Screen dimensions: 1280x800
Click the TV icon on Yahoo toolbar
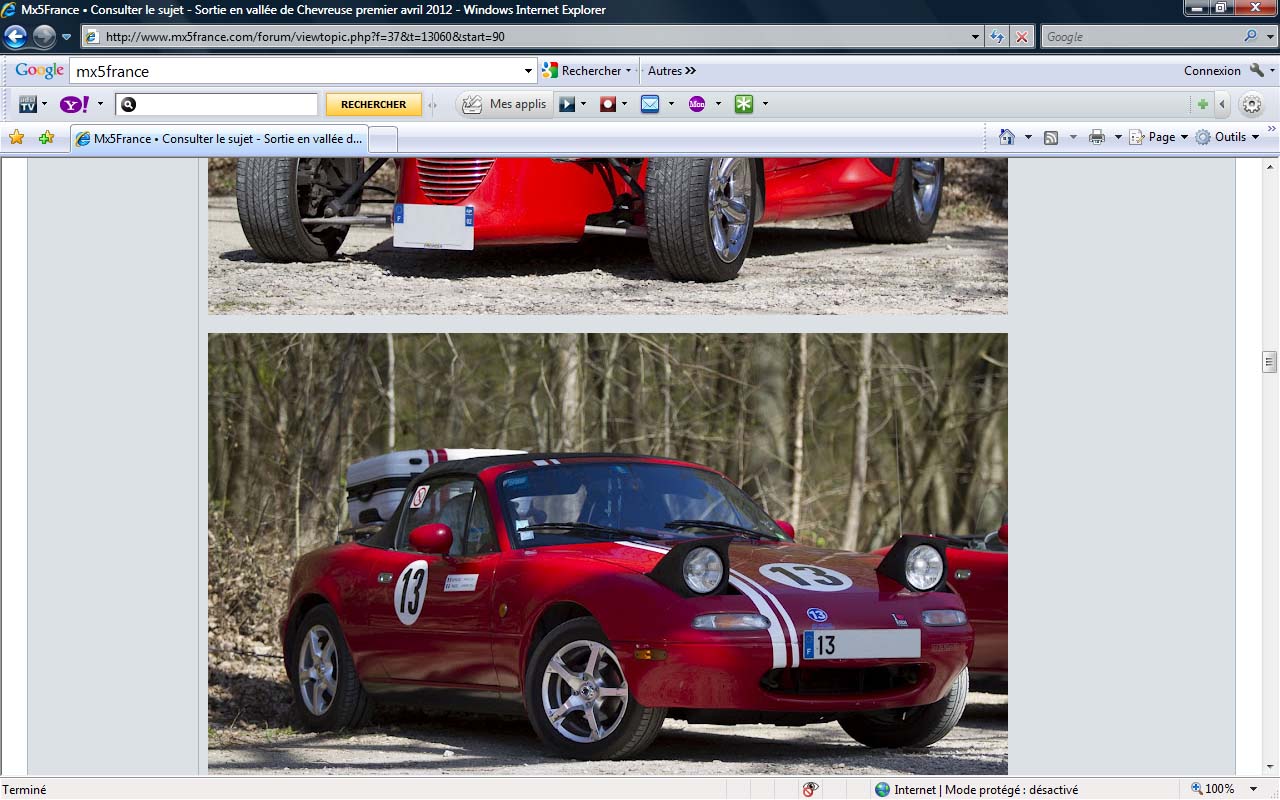pos(27,104)
